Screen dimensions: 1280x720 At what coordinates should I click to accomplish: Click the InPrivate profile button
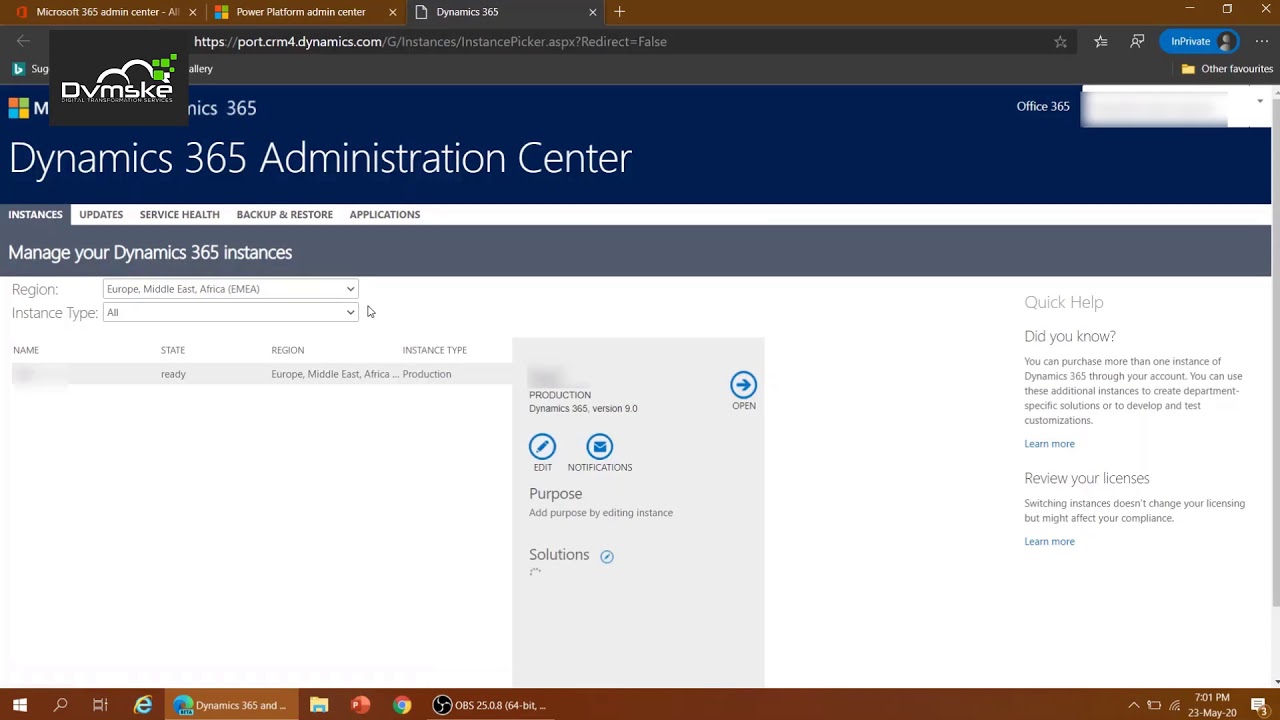(1200, 42)
